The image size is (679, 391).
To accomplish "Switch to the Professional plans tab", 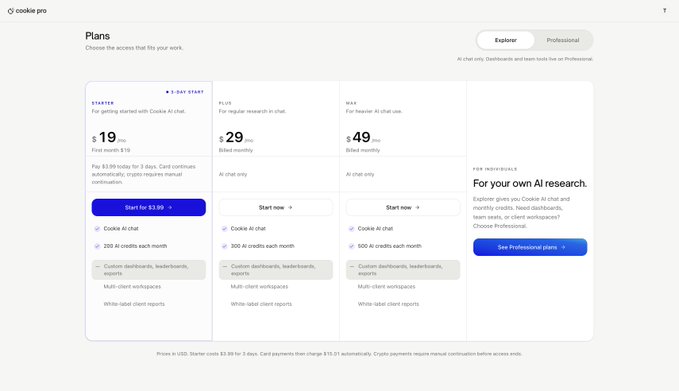I will click(x=563, y=40).
